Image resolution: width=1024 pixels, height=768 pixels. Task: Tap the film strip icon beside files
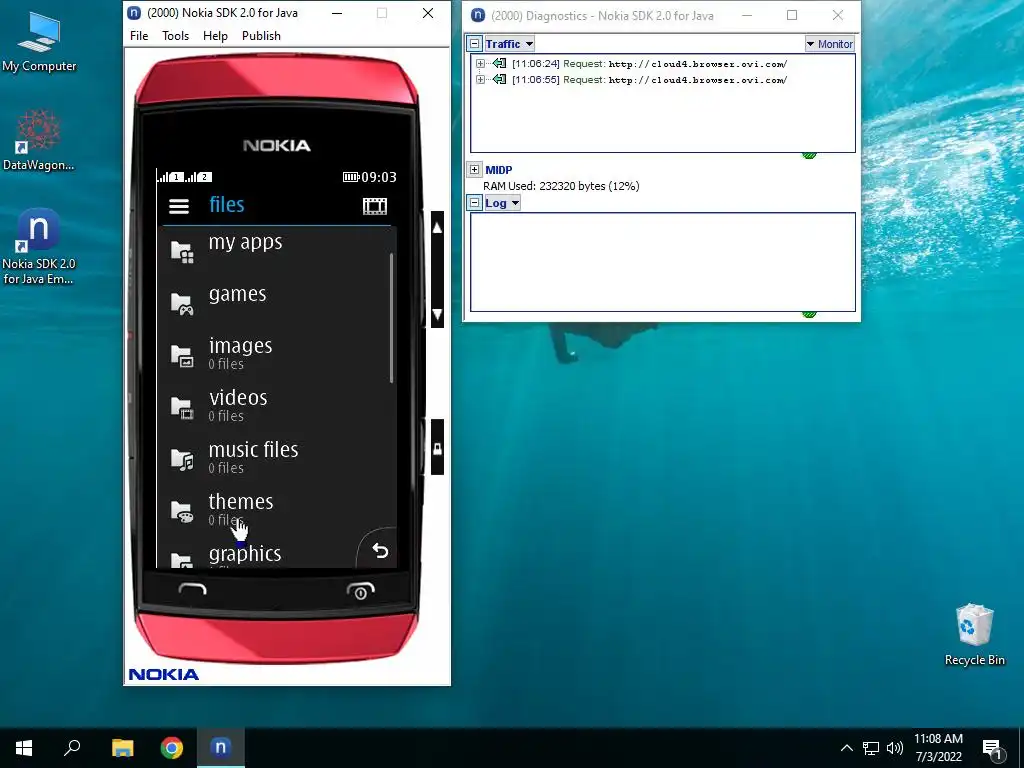pyautogui.click(x=375, y=206)
